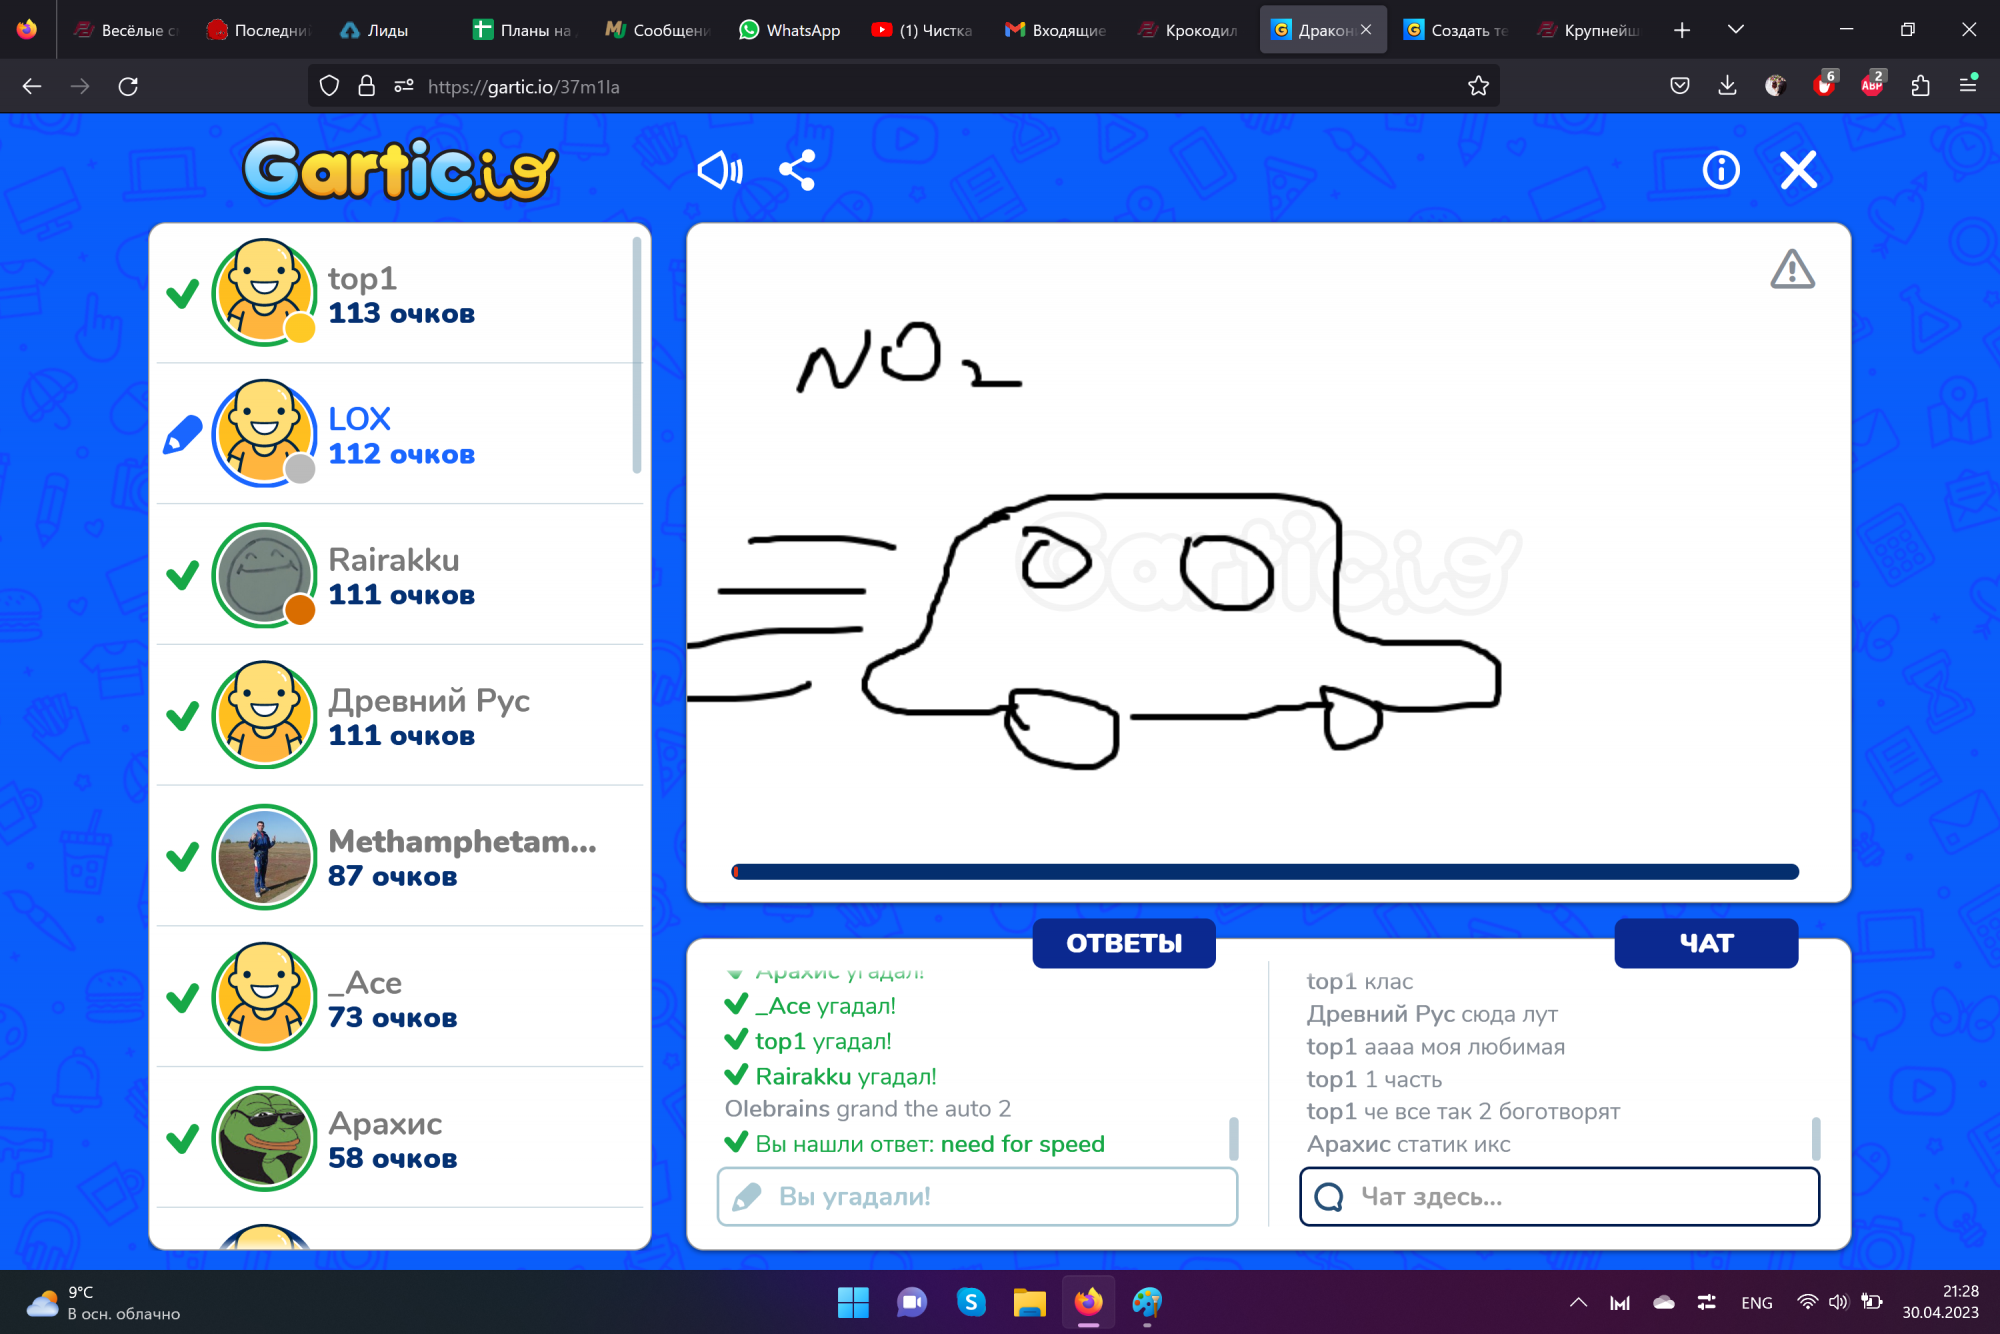Switch to the WhatsApp browser tab
The height and width of the screenshot is (1334, 2000).
click(x=789, y=29)
